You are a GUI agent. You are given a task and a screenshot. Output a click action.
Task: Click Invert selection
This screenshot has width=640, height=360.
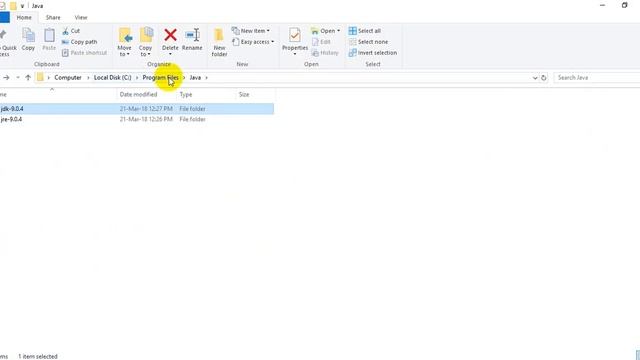click(x=373, y=53)
